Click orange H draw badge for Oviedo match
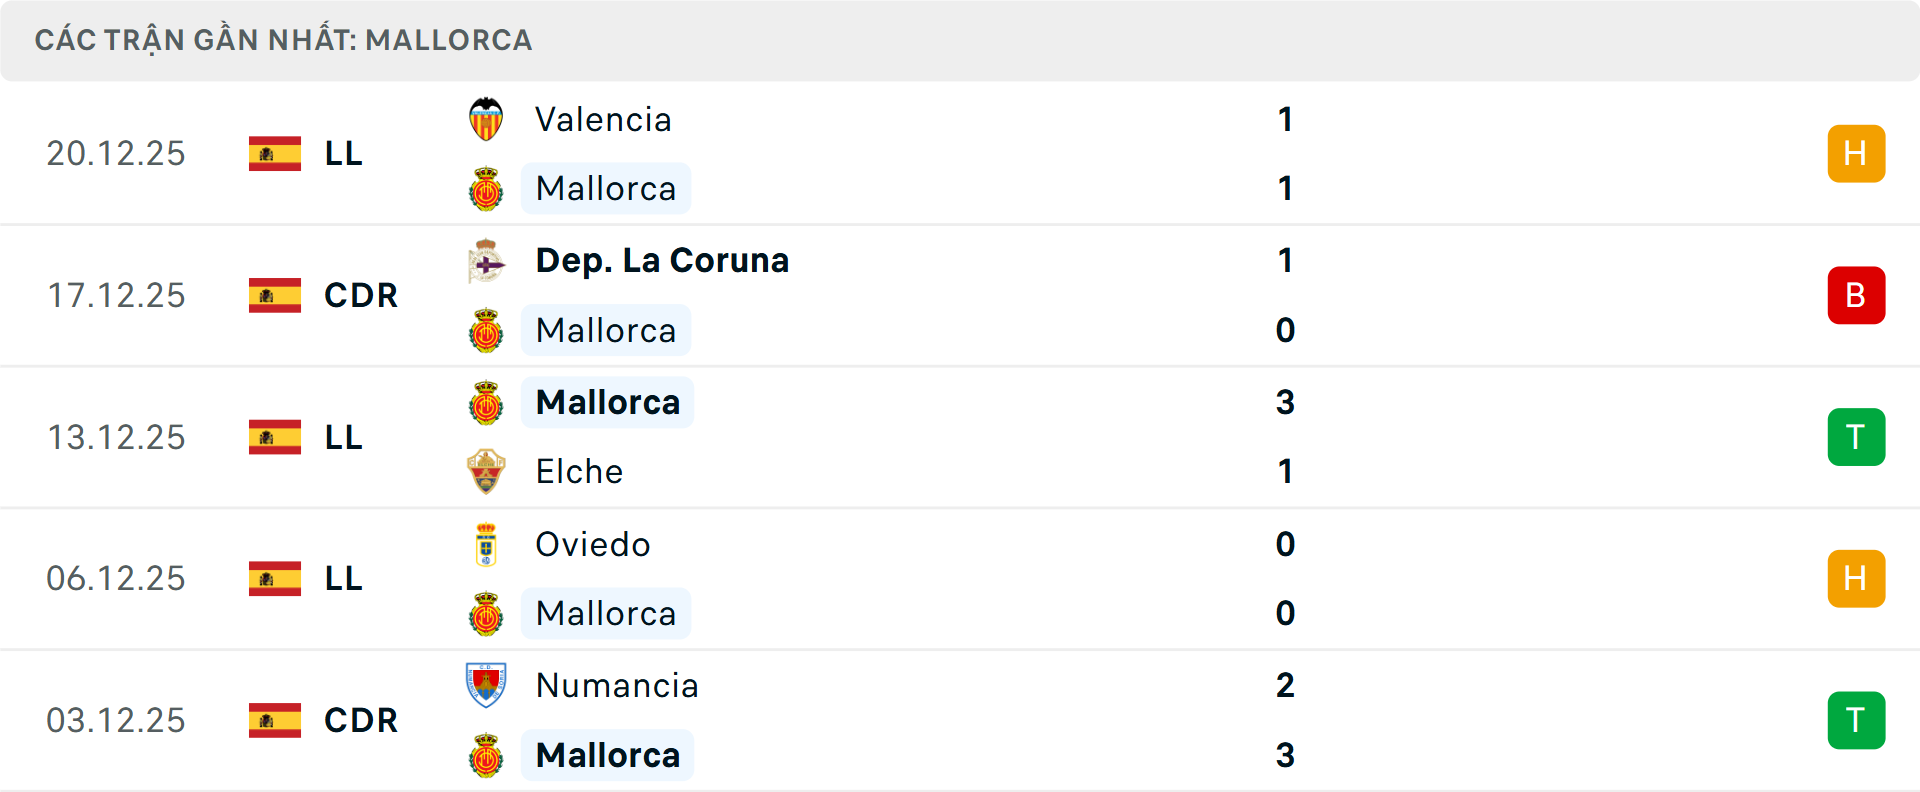 1856,579
